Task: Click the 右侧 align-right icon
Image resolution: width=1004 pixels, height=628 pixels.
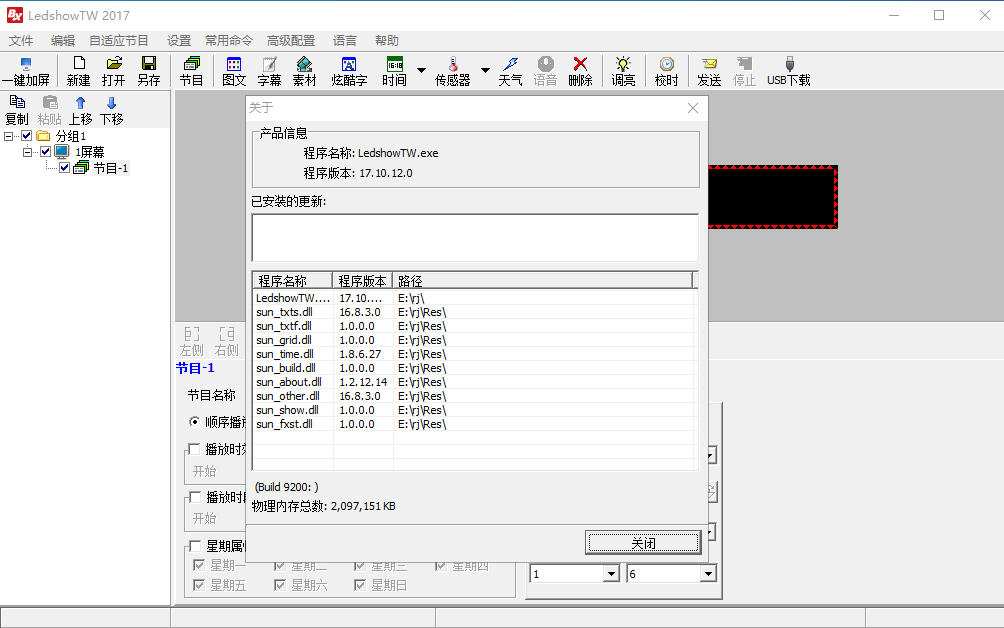Action: pos(226,341)
